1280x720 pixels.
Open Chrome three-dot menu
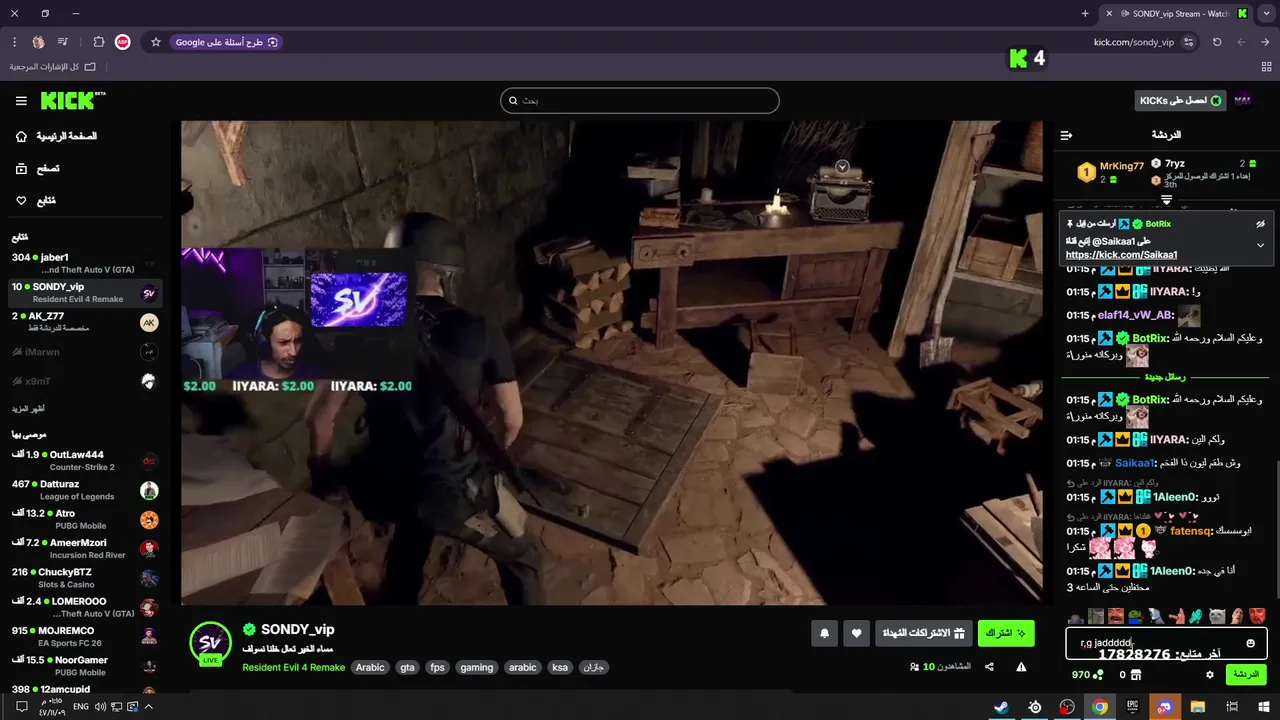click(14, 42)
